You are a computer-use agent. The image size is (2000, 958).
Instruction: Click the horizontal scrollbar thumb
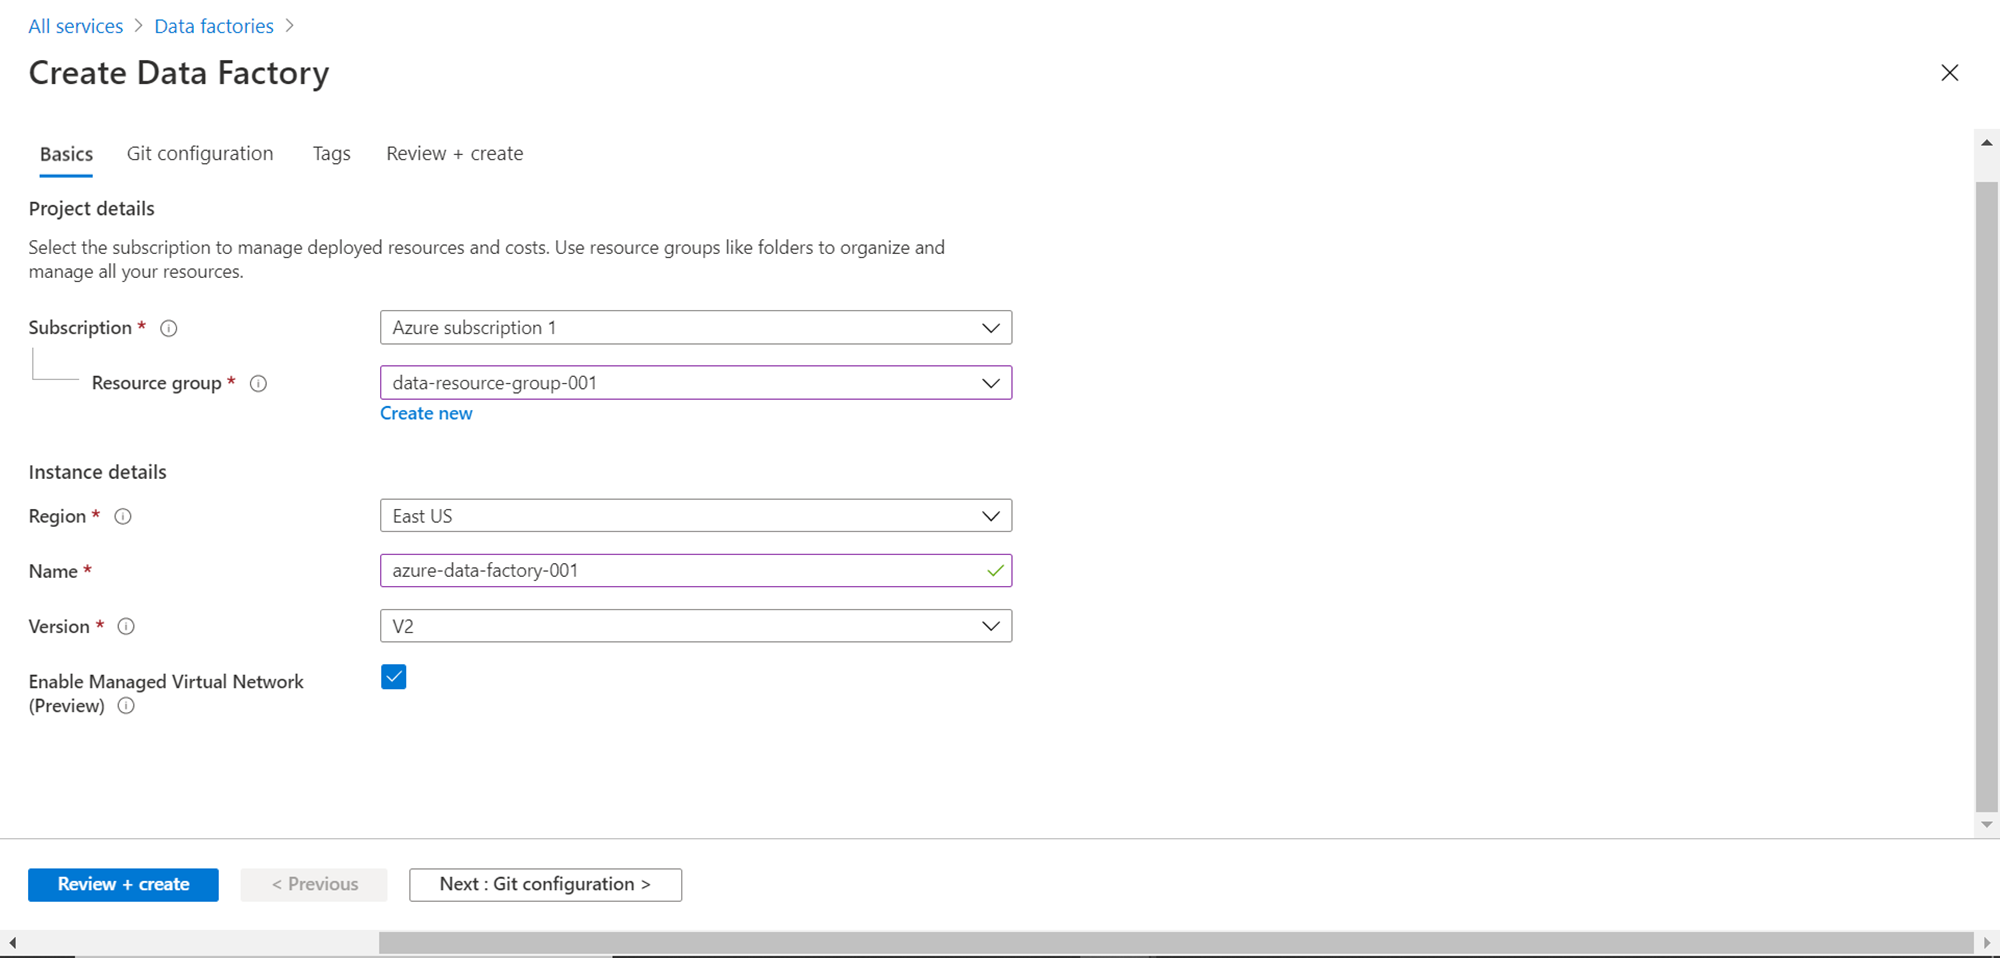(x=1176, y=942)
